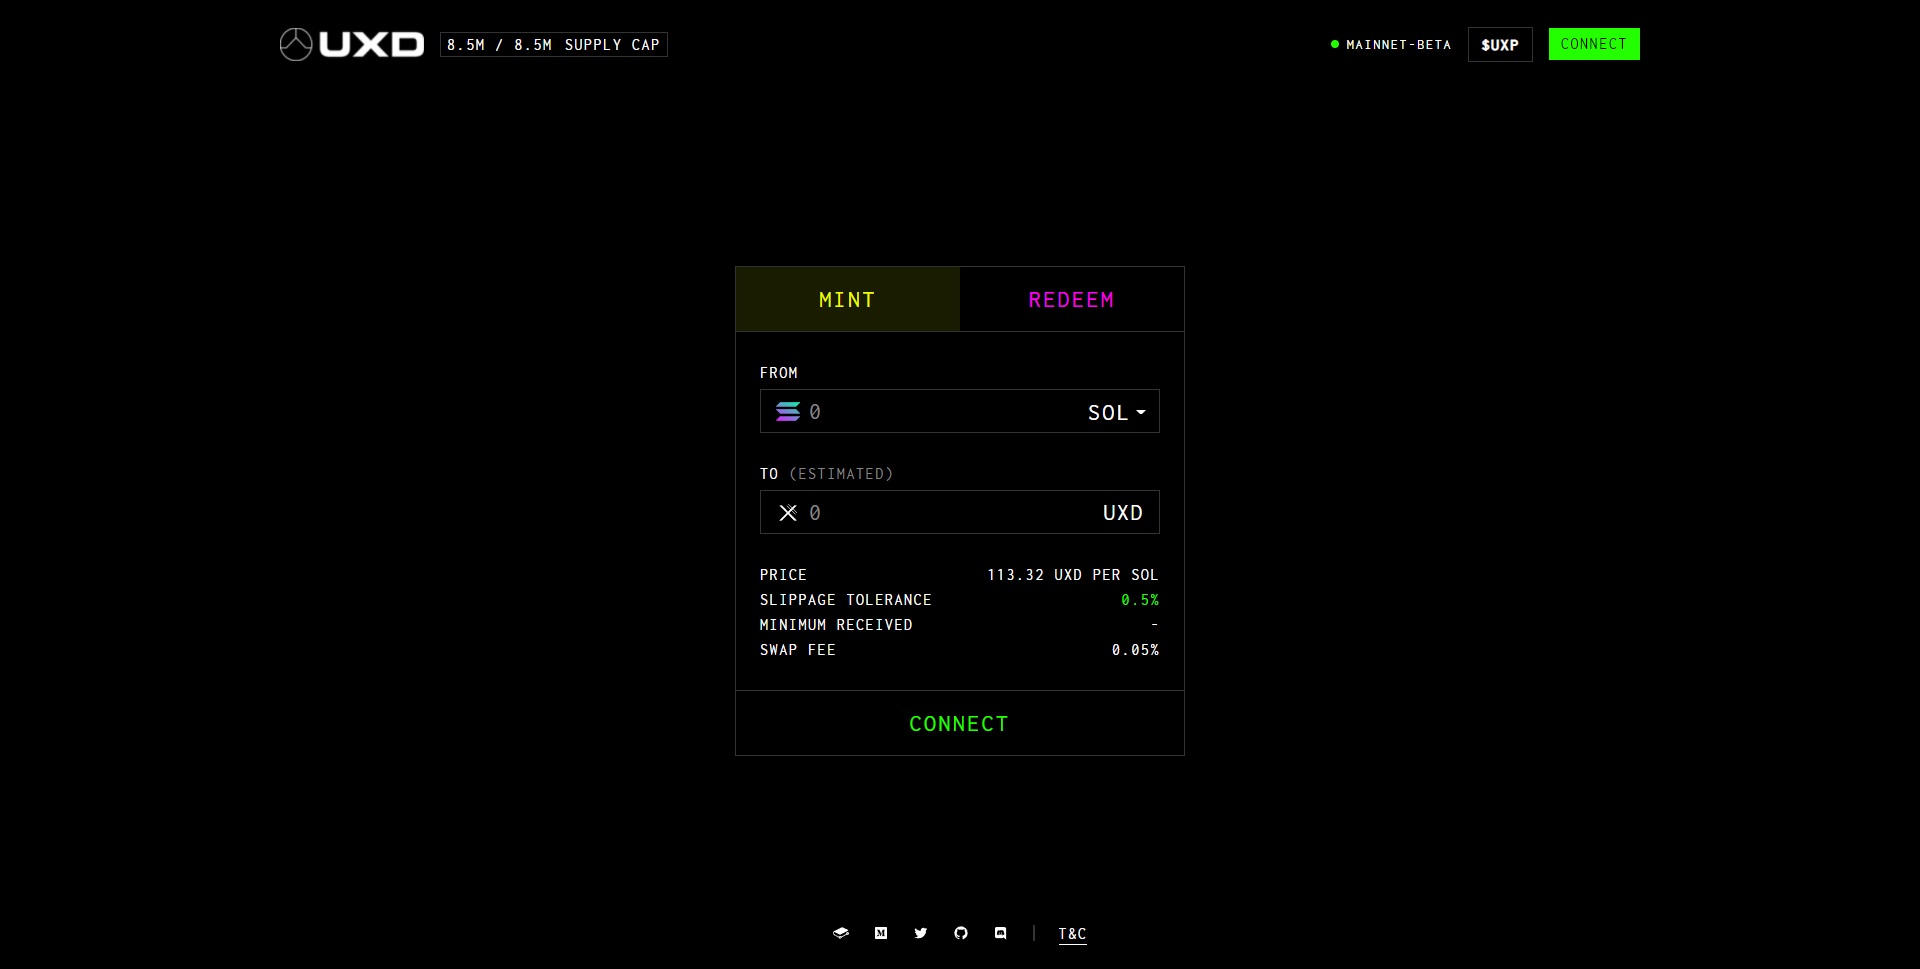Screen dimensions: 1920x969
Task: Open the SOL token dropdown
Action: [1117, 412]
